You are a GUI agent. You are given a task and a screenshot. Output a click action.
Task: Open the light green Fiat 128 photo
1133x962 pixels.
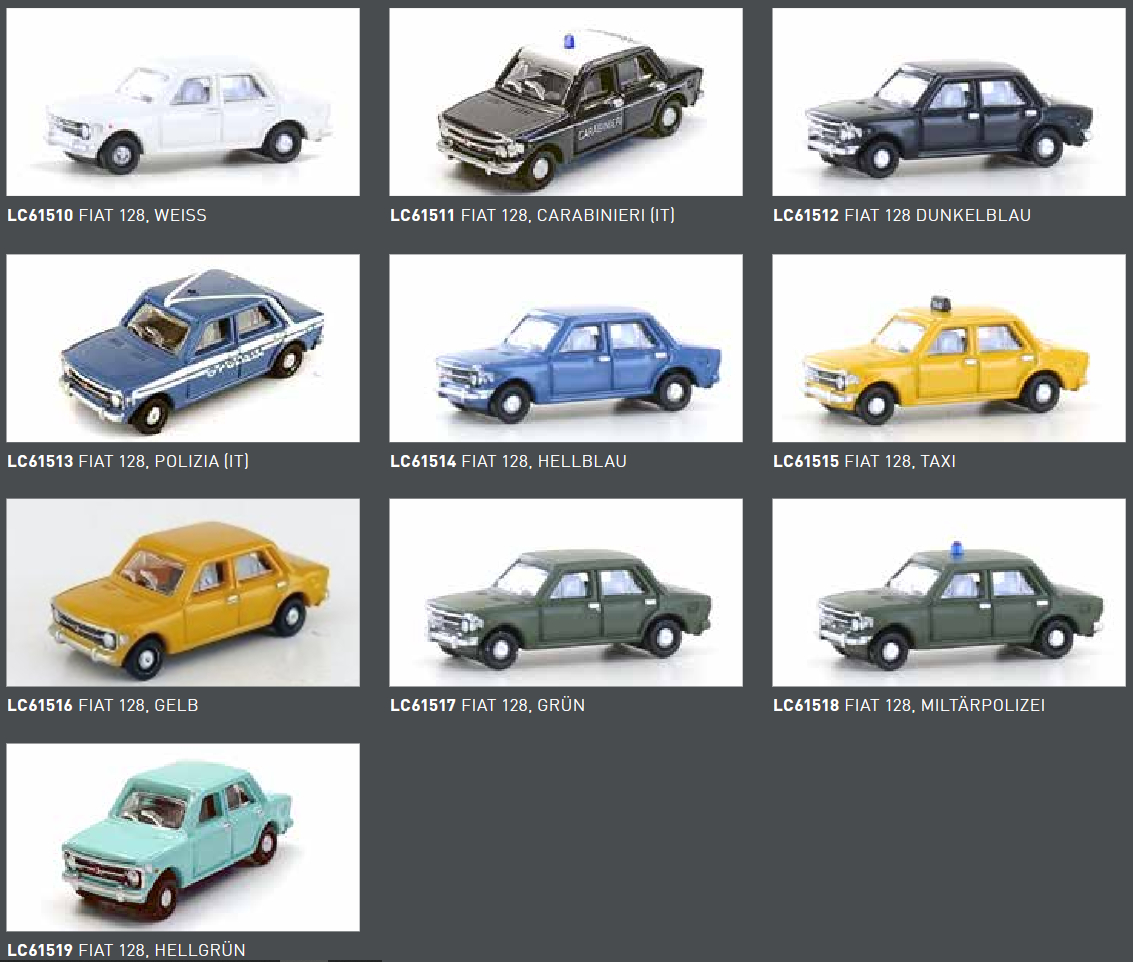183,837
